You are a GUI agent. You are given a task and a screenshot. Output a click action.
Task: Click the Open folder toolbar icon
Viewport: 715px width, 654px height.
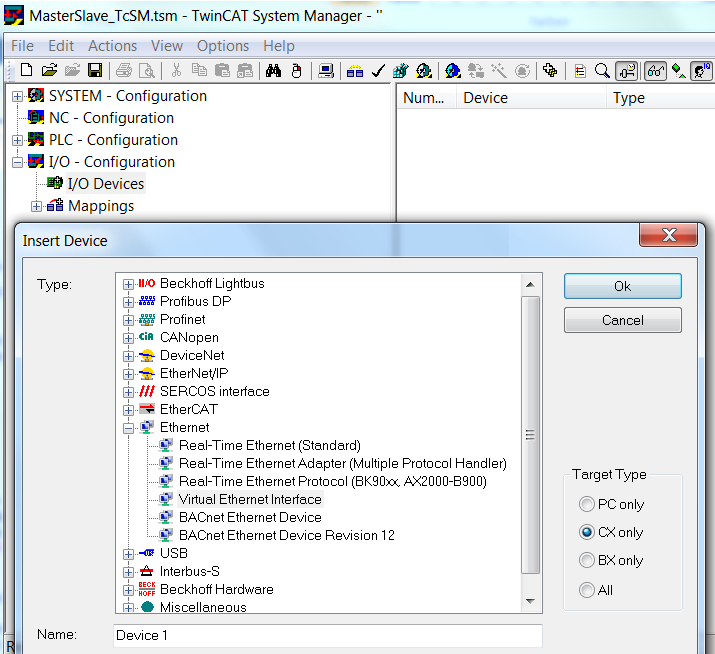(x=49, y=71)
